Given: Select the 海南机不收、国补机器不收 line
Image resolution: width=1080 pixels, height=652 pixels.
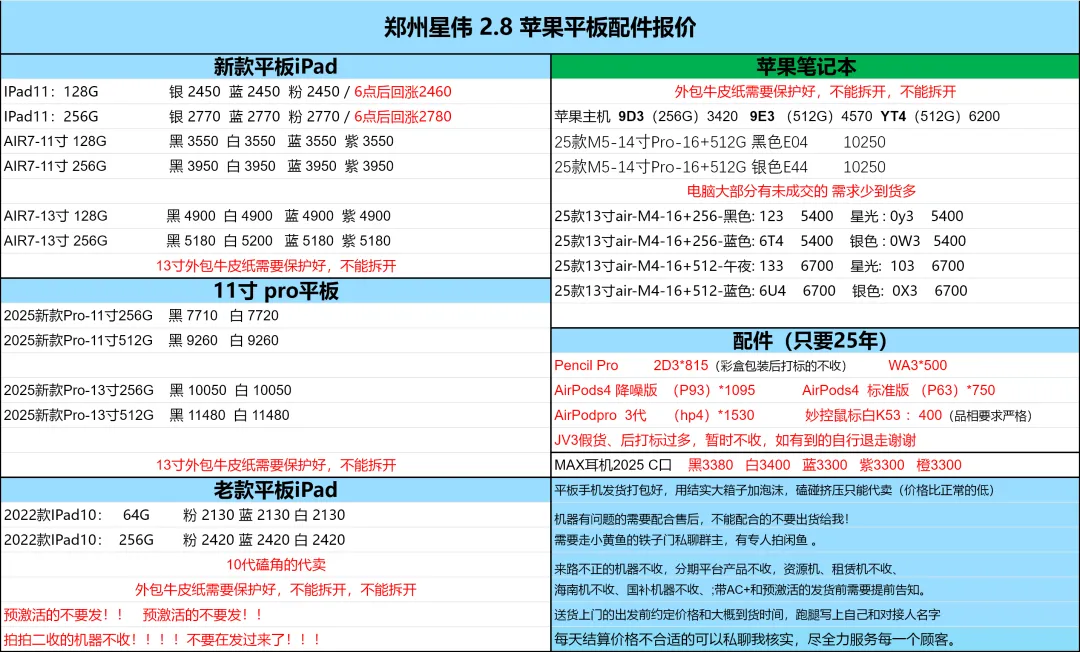Looking at the screenshot, I should [x=740, y=590].
